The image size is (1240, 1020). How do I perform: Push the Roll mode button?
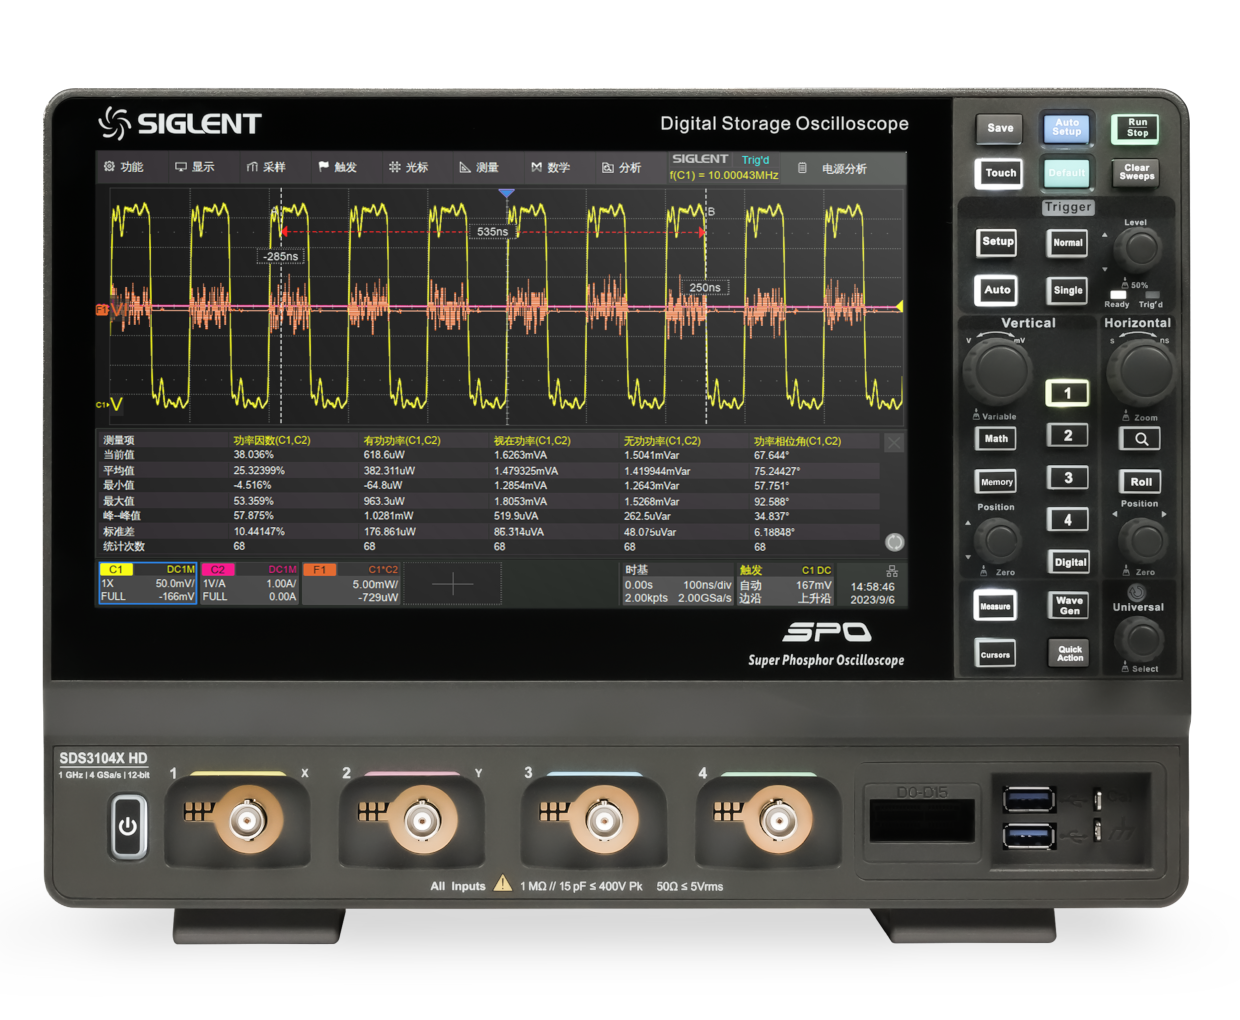(1140, 482)
